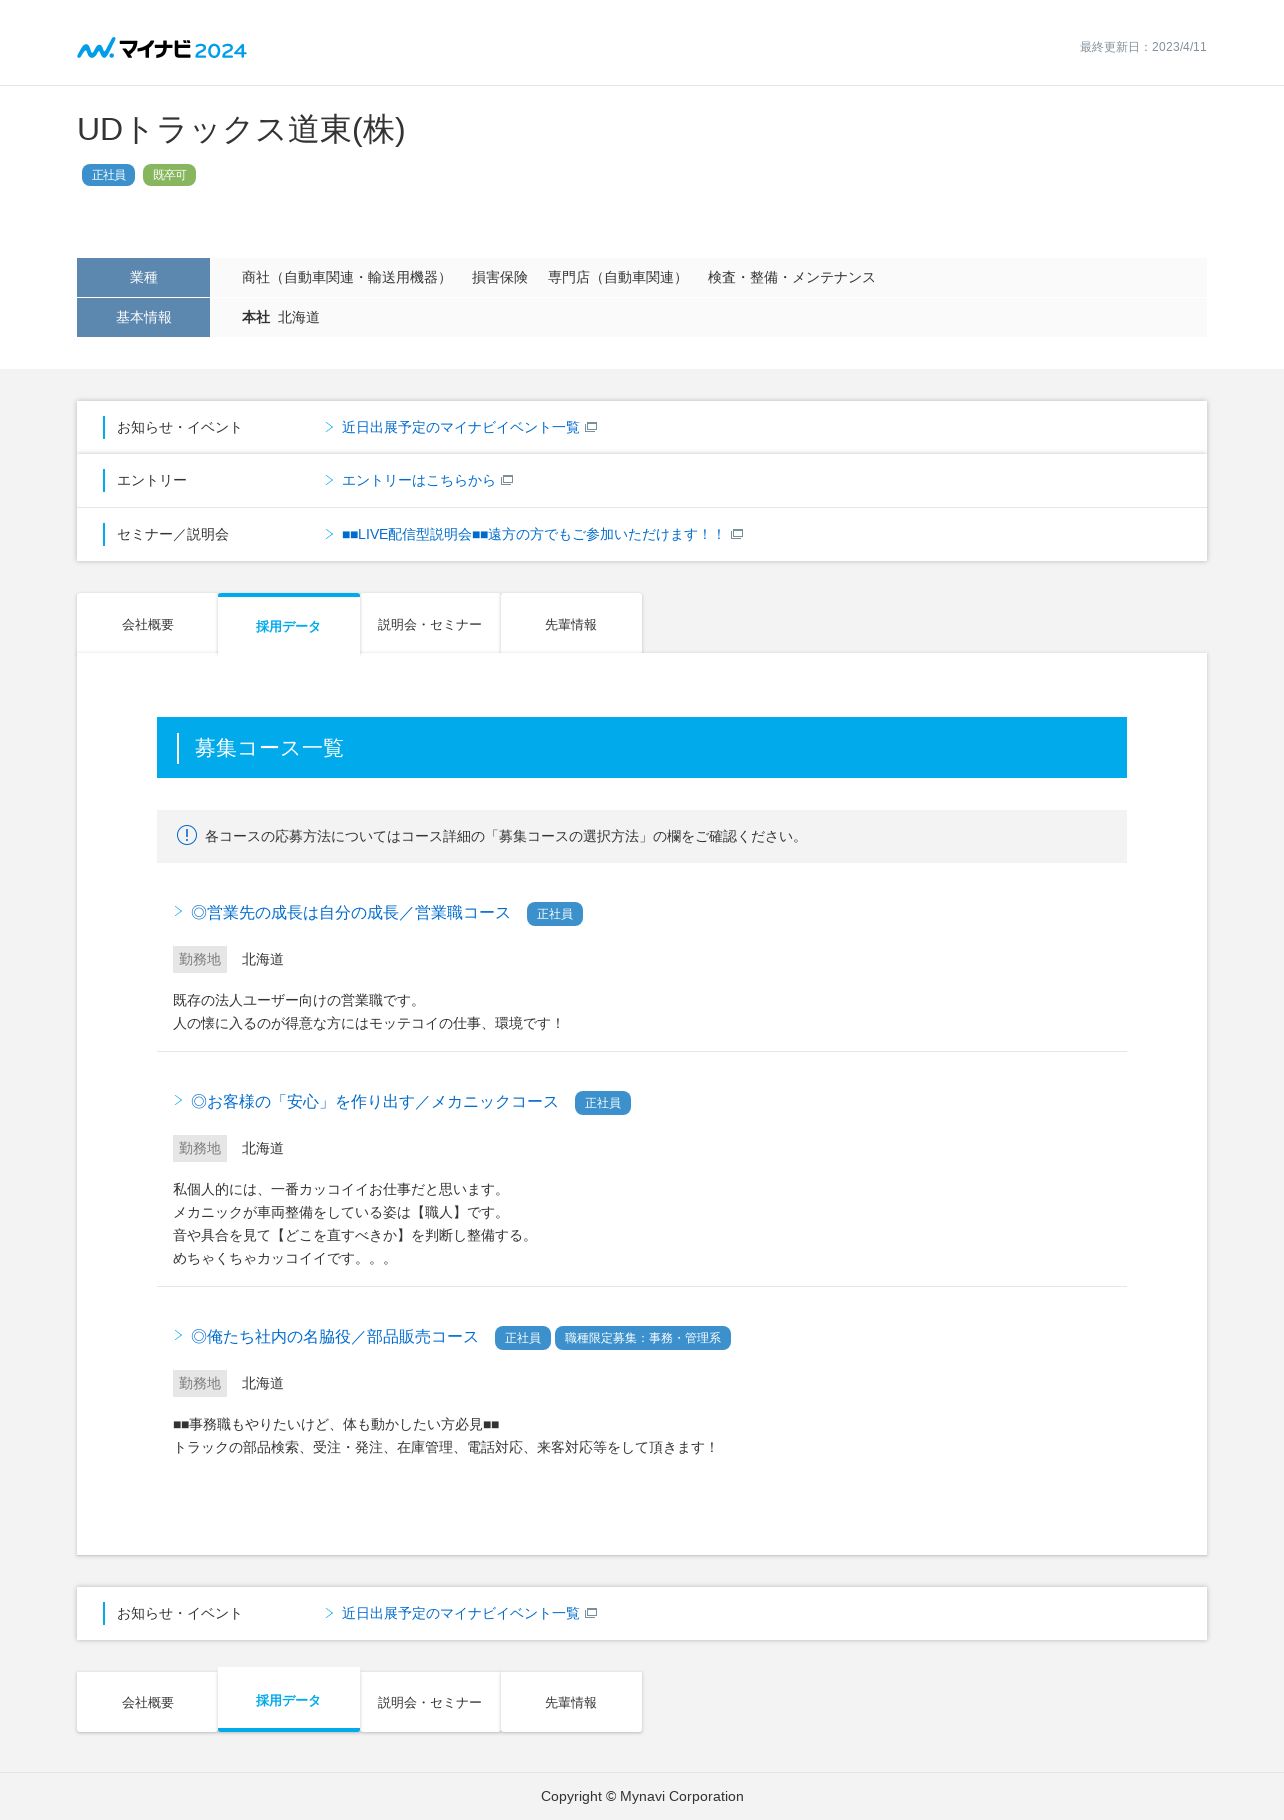
Task: Click the info icon in the 応募方法 notice
Action: [x=187, y=835]
